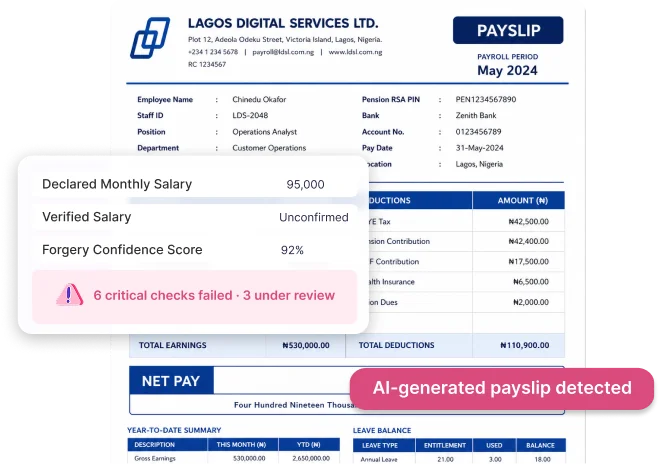
Task: Click the YTD (₦) column header
Action: click(308, 445)
